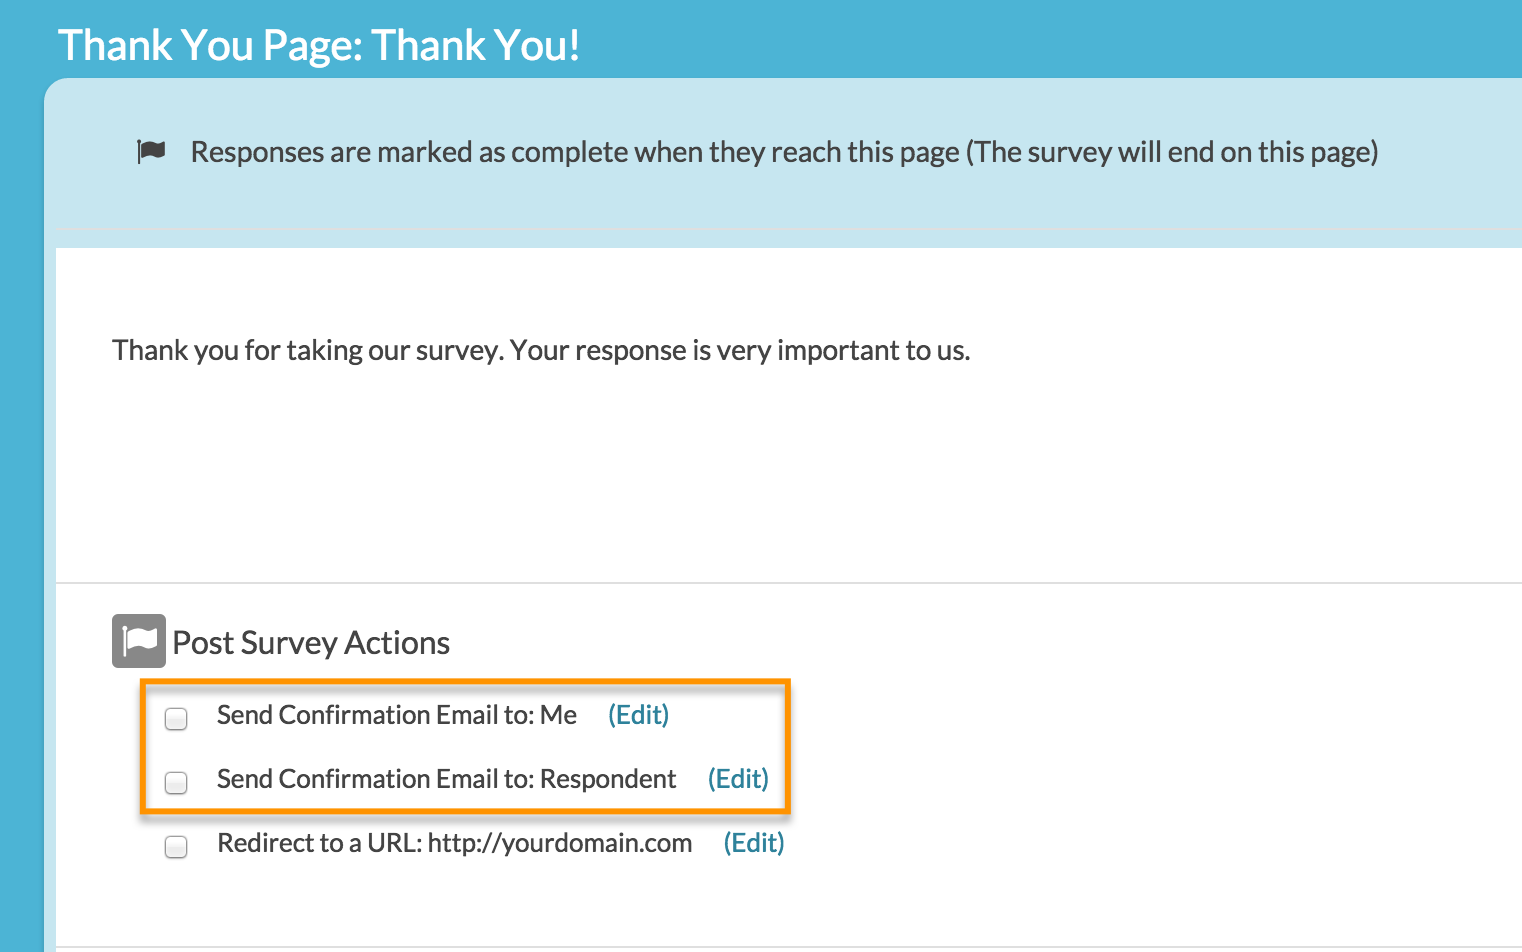Click the 'http://yourdomain.com' URL text
Image resolution: width=1522 pixels, height=952 pixels.
[x=559, y=844]
